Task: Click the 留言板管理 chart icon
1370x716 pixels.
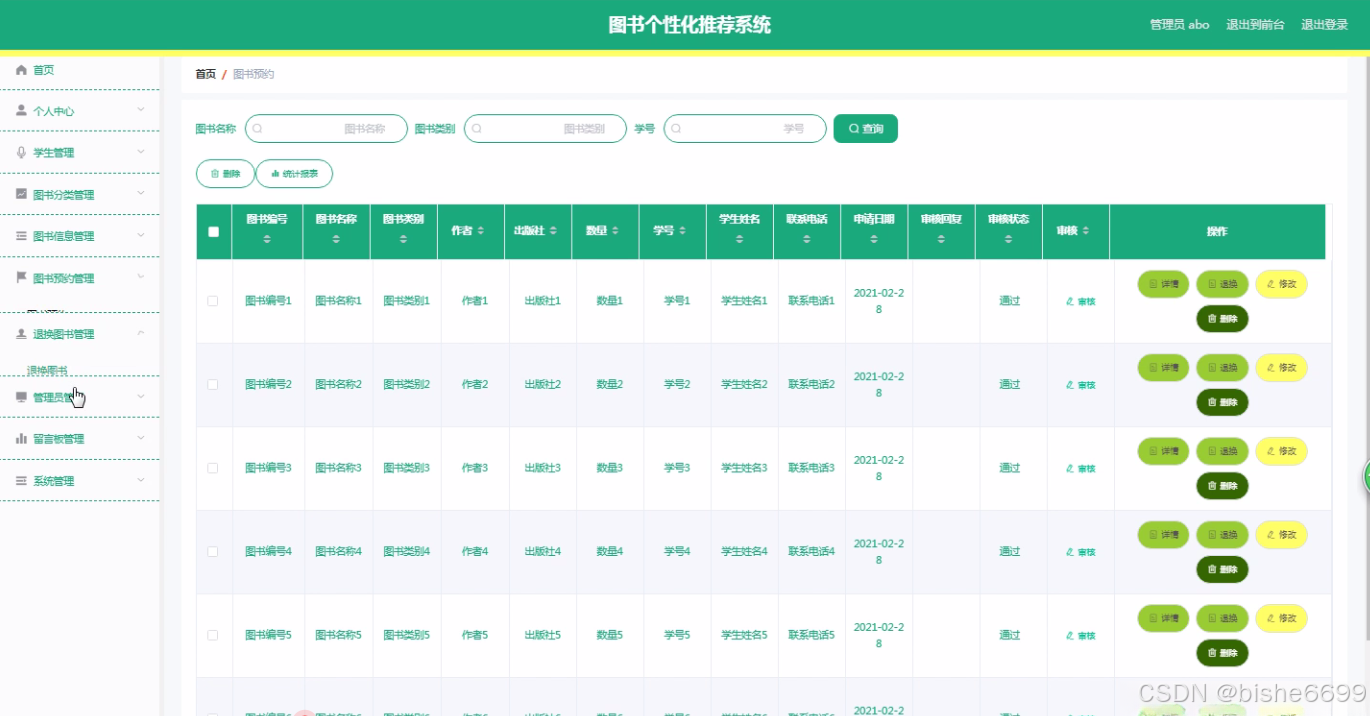Action: point(20,438)
